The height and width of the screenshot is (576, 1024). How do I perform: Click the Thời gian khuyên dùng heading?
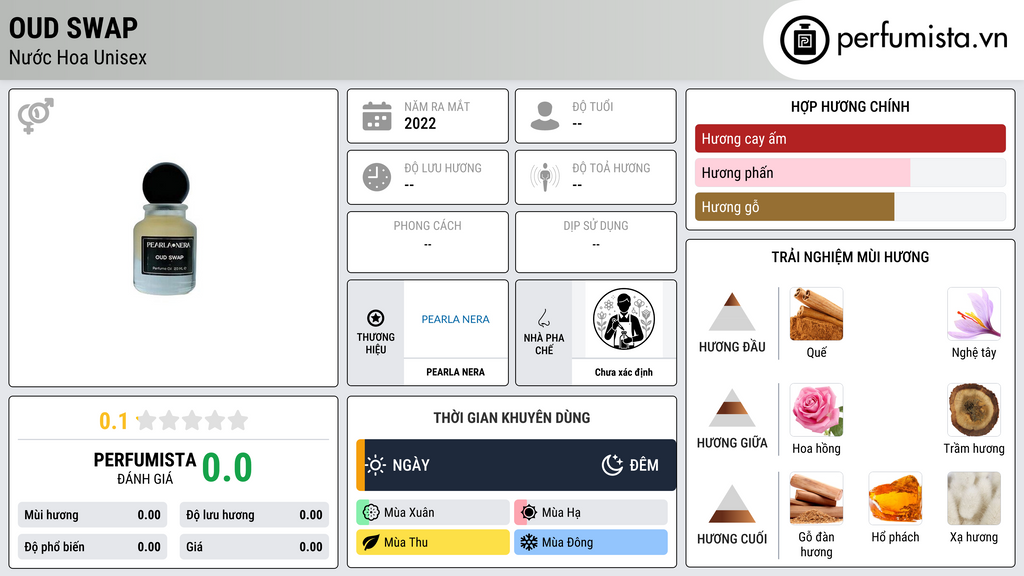point(512,417)
